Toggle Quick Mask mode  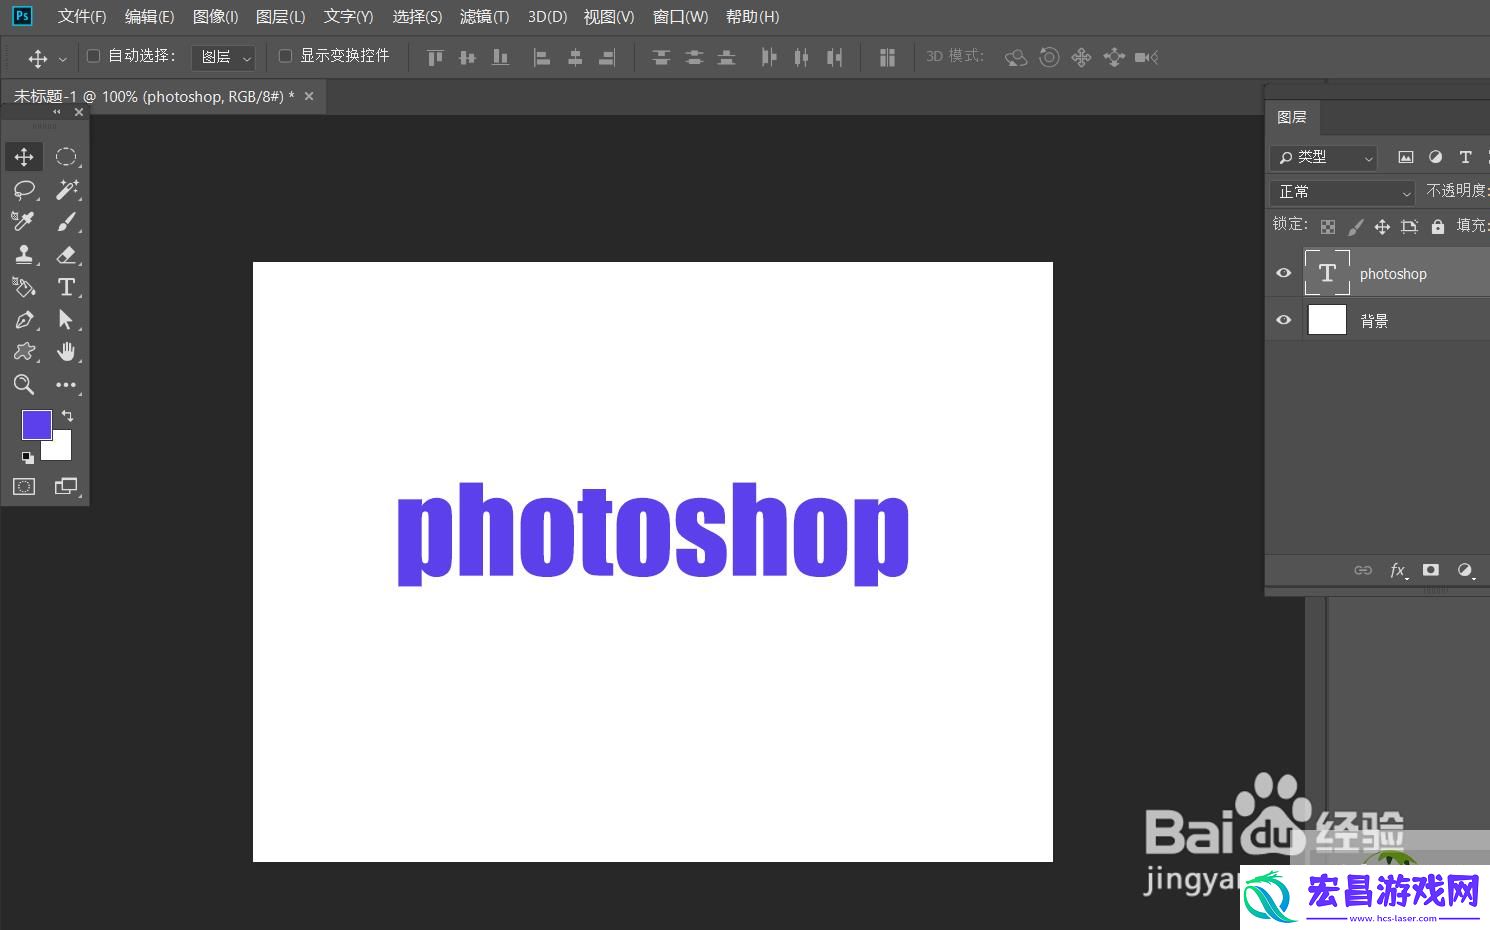tap(24, 487)
